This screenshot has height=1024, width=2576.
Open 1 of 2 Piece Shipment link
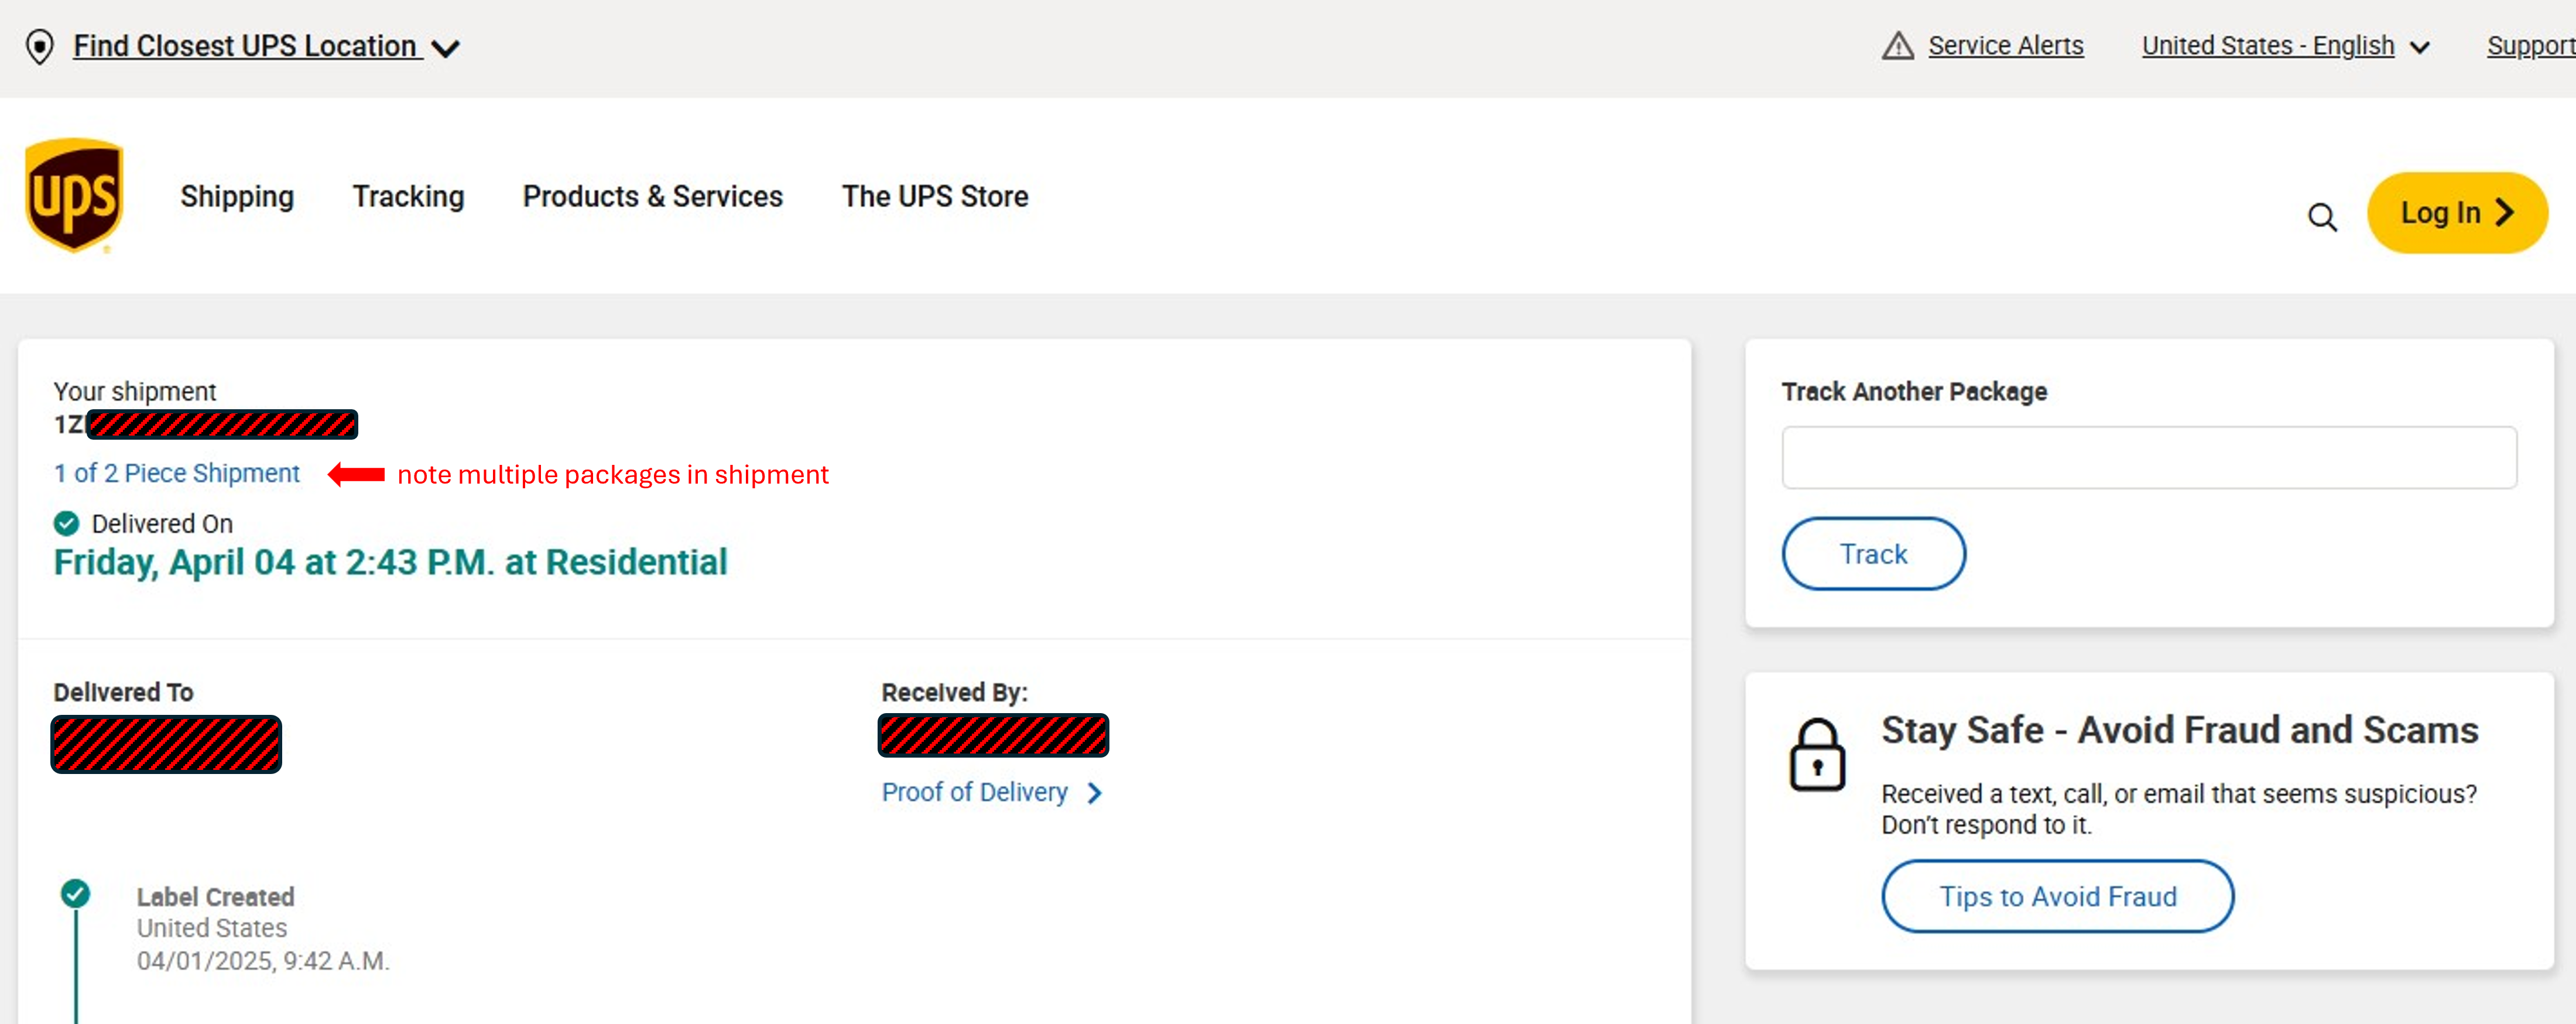177,473
